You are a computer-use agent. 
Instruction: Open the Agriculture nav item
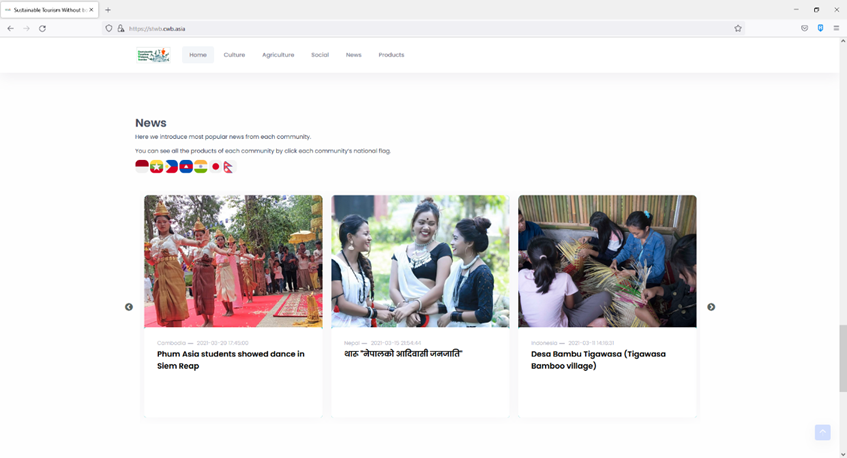(278, 55)
